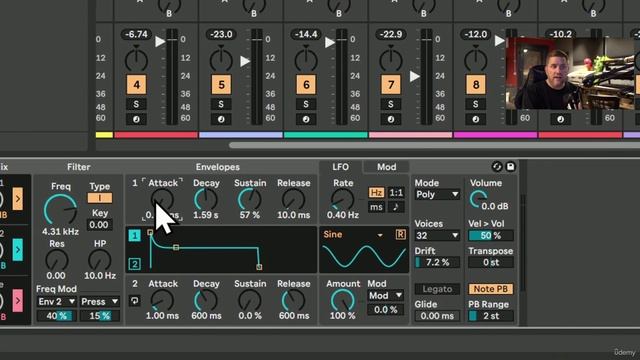Click the envelope 1 Sustain knob
The width and height of the screenshot is (640, 360).
pos(250,200)
